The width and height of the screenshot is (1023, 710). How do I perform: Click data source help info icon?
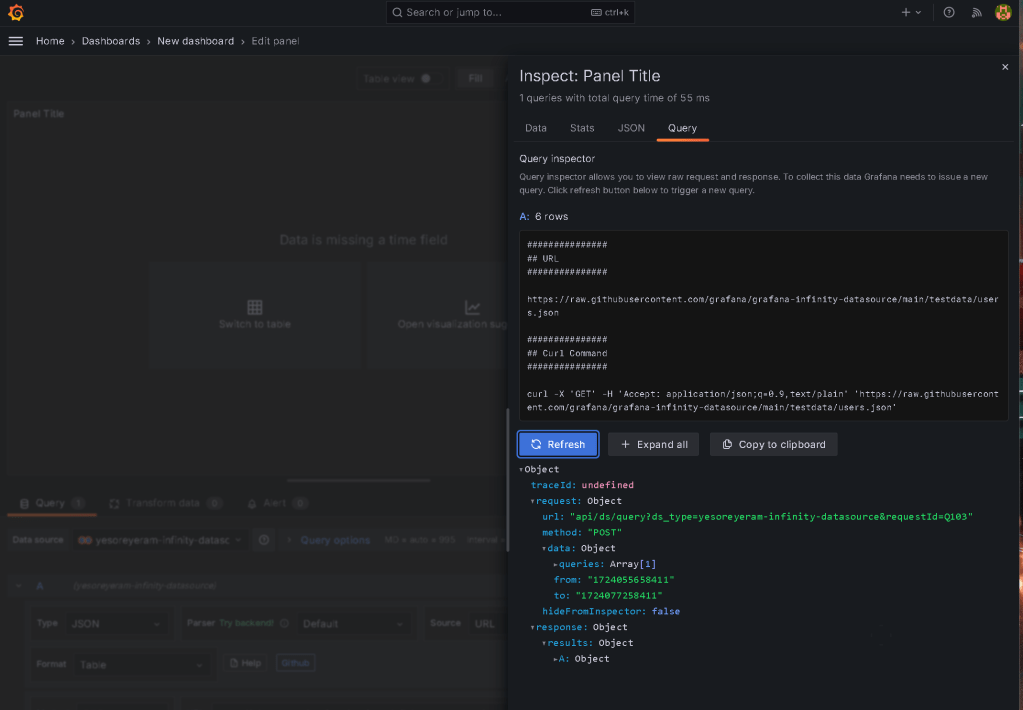(x=264, y=540)
